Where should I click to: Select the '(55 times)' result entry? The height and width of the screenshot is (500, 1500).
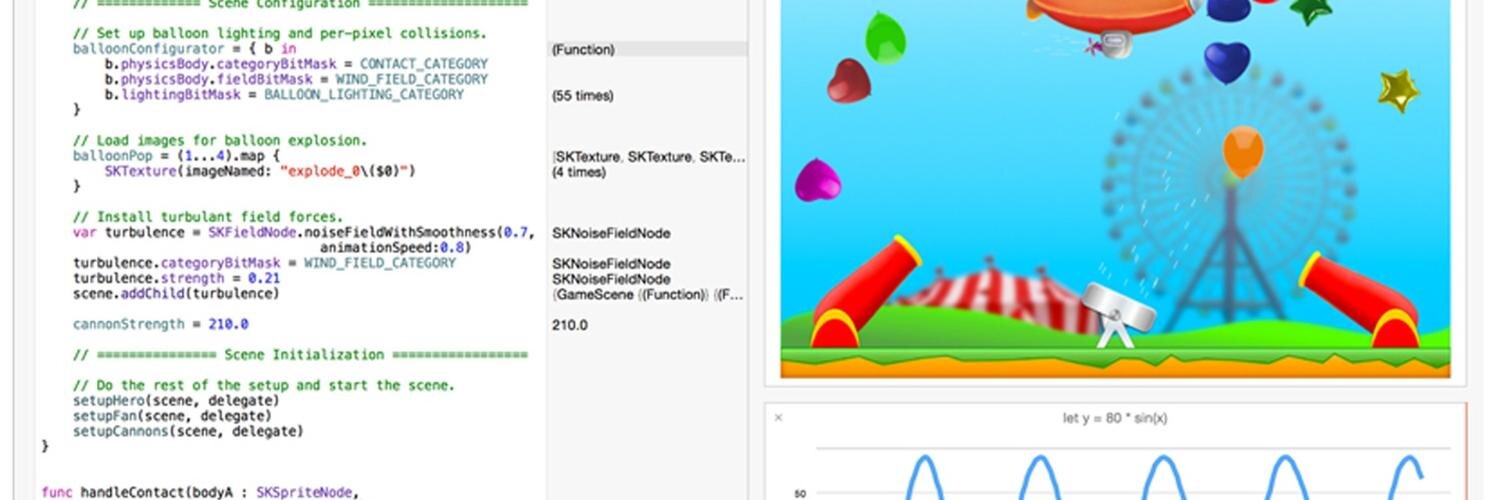pyautogui.click(x=583, y=96)
